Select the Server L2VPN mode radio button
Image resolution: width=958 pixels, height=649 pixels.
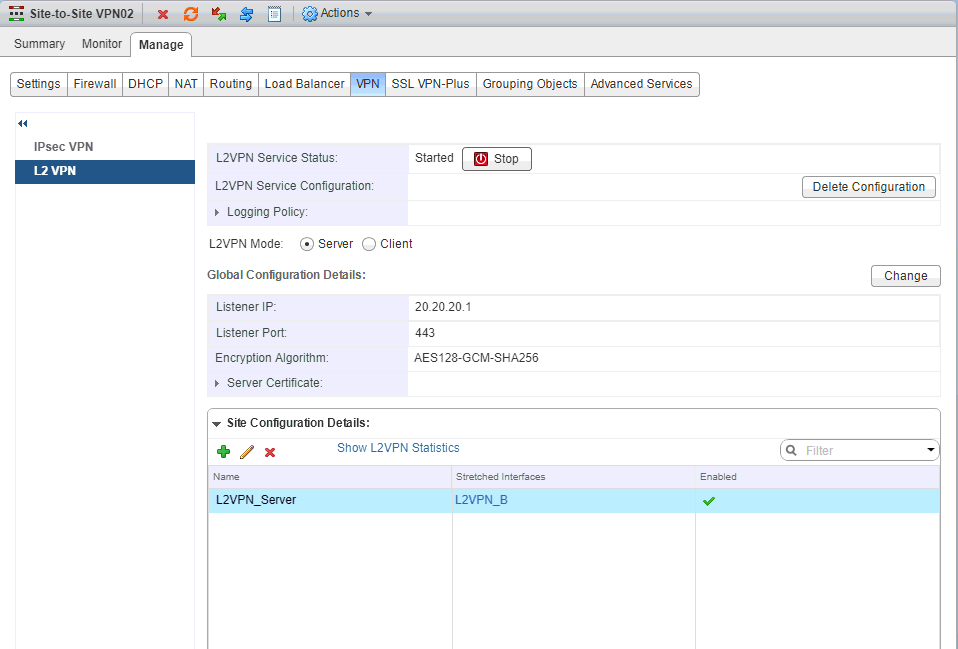coord(307,244)
